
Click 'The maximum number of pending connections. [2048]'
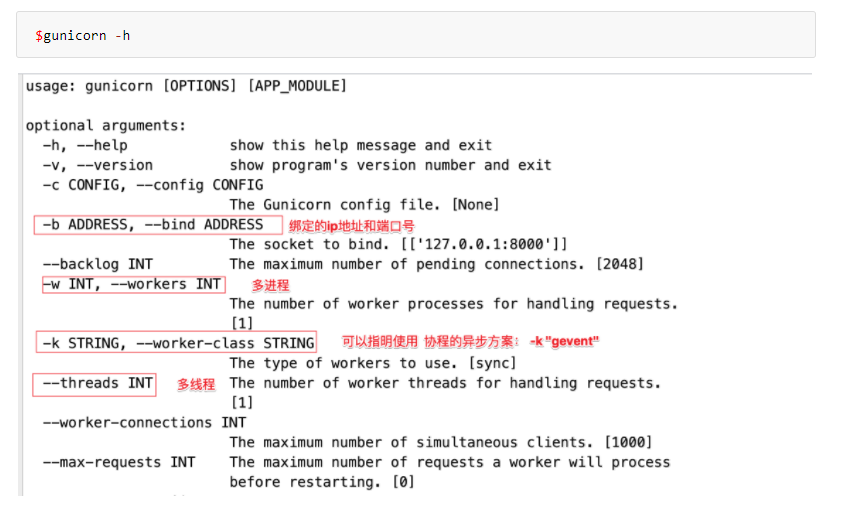pyautogui.click(x=436, y=264)
